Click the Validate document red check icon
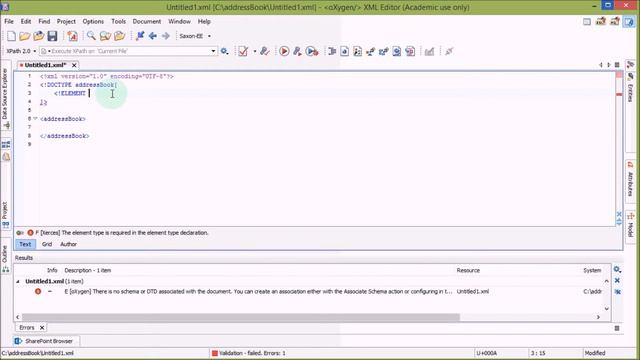The image size is (640, 360). click(243, 51)
